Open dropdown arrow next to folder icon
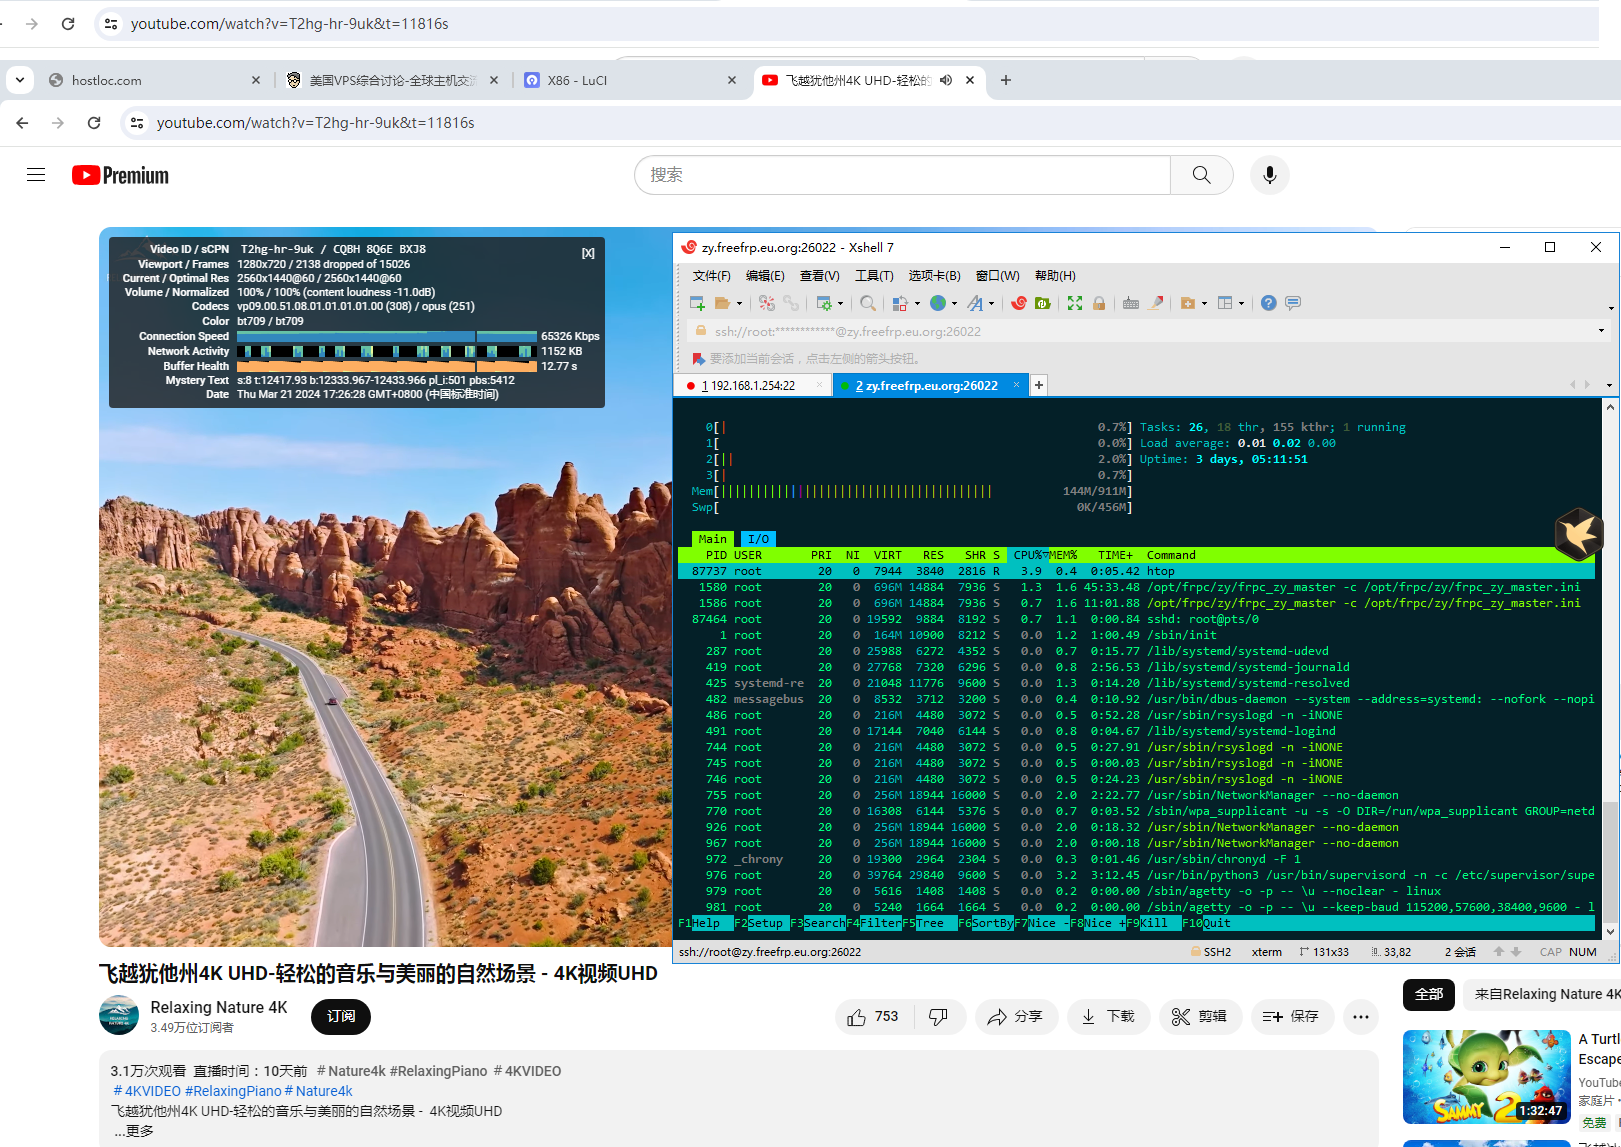Image resolution: width=1621 pixels, height=1147 pixels. tap(739, 303)
